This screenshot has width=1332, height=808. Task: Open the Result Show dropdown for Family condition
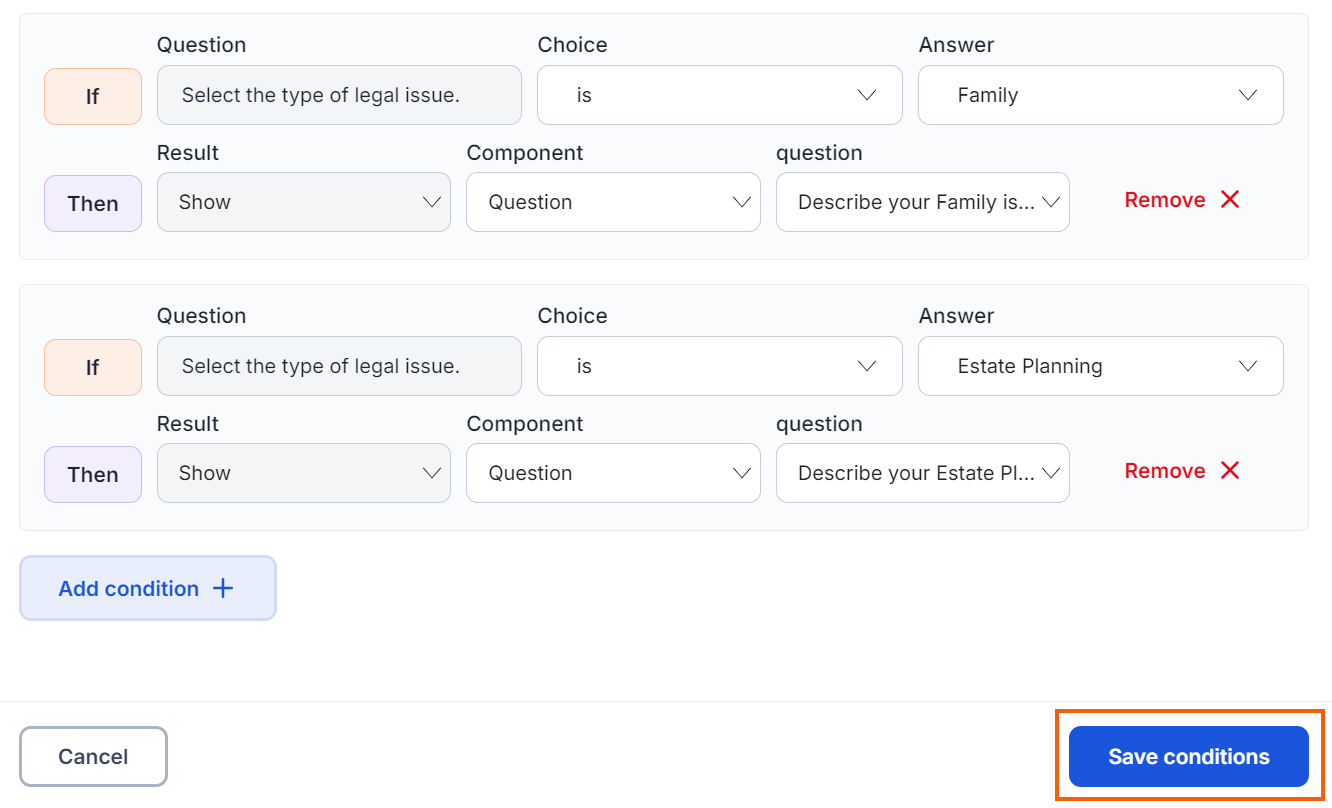(x=304, y=202)
